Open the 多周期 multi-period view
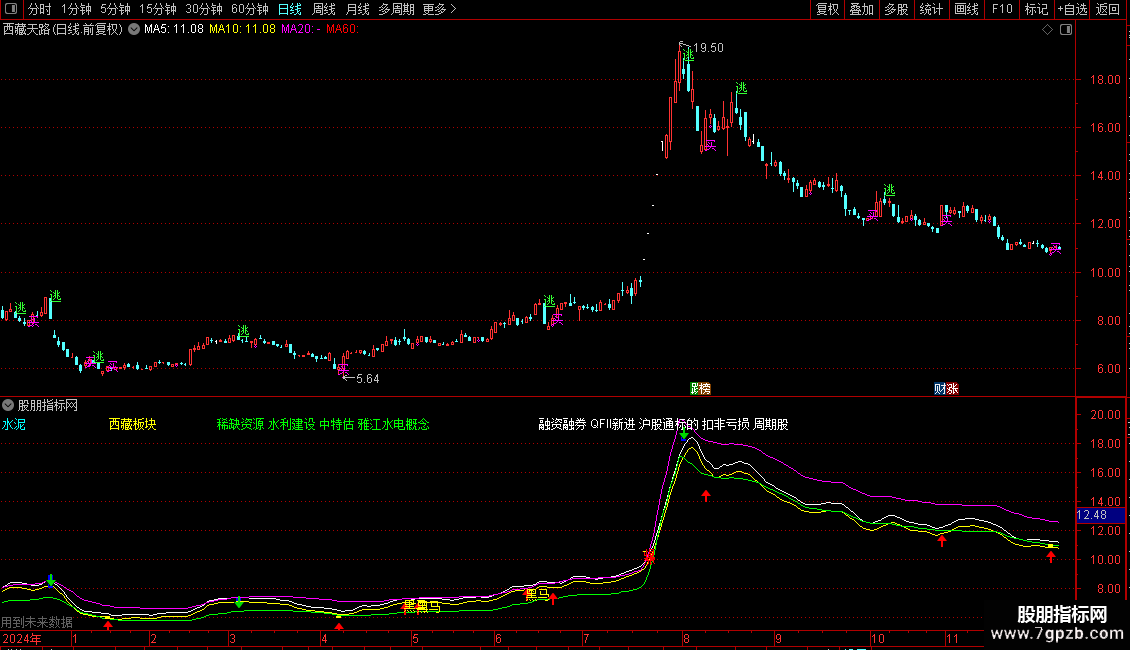 click(396, 9)
